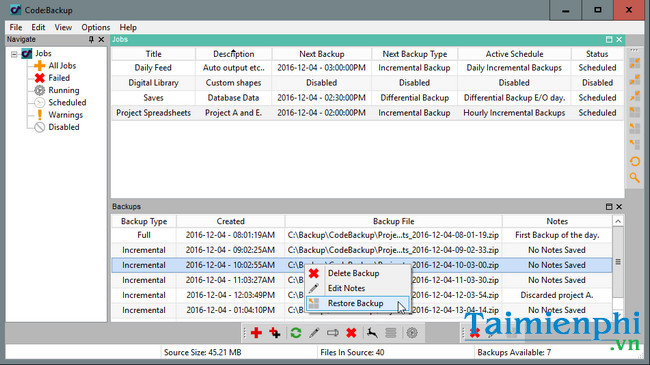Image resolution: width=650 pixels, height=365 pixels.
Task: Click Backups list scrollbar up arrow
Action: [x=618, y=221]
